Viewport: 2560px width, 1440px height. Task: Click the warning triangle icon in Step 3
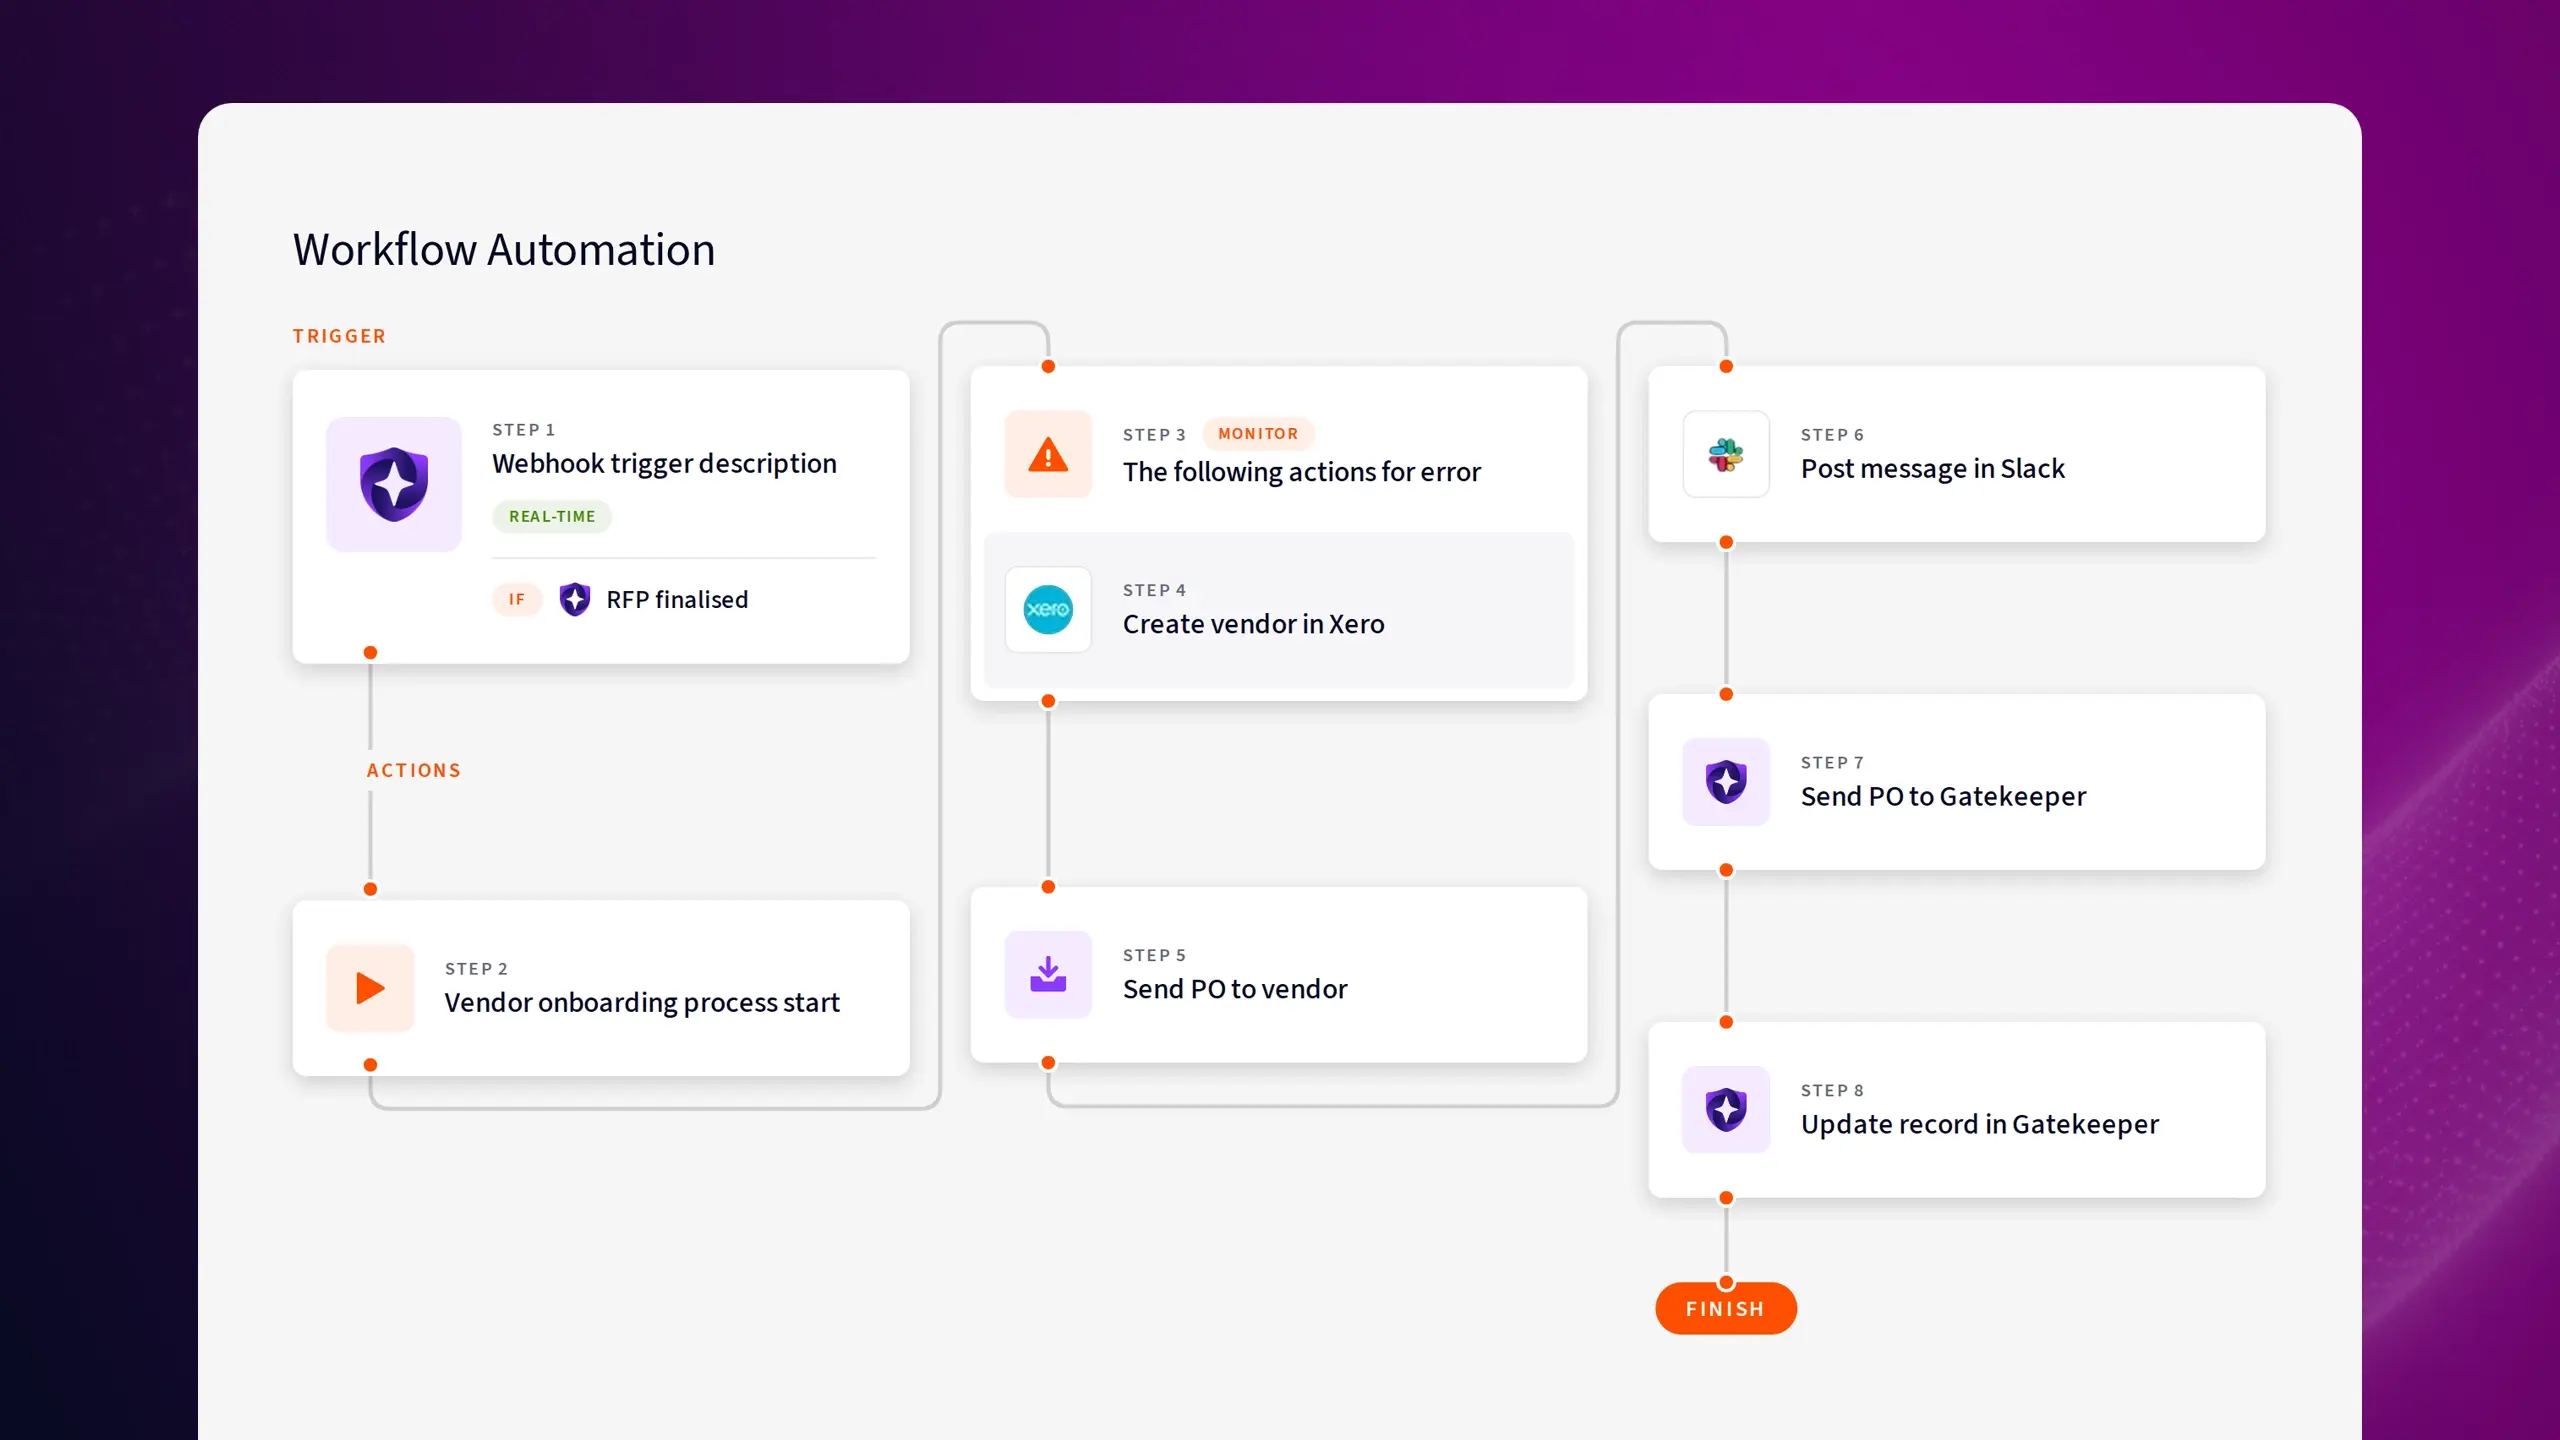click(1048, 454)
